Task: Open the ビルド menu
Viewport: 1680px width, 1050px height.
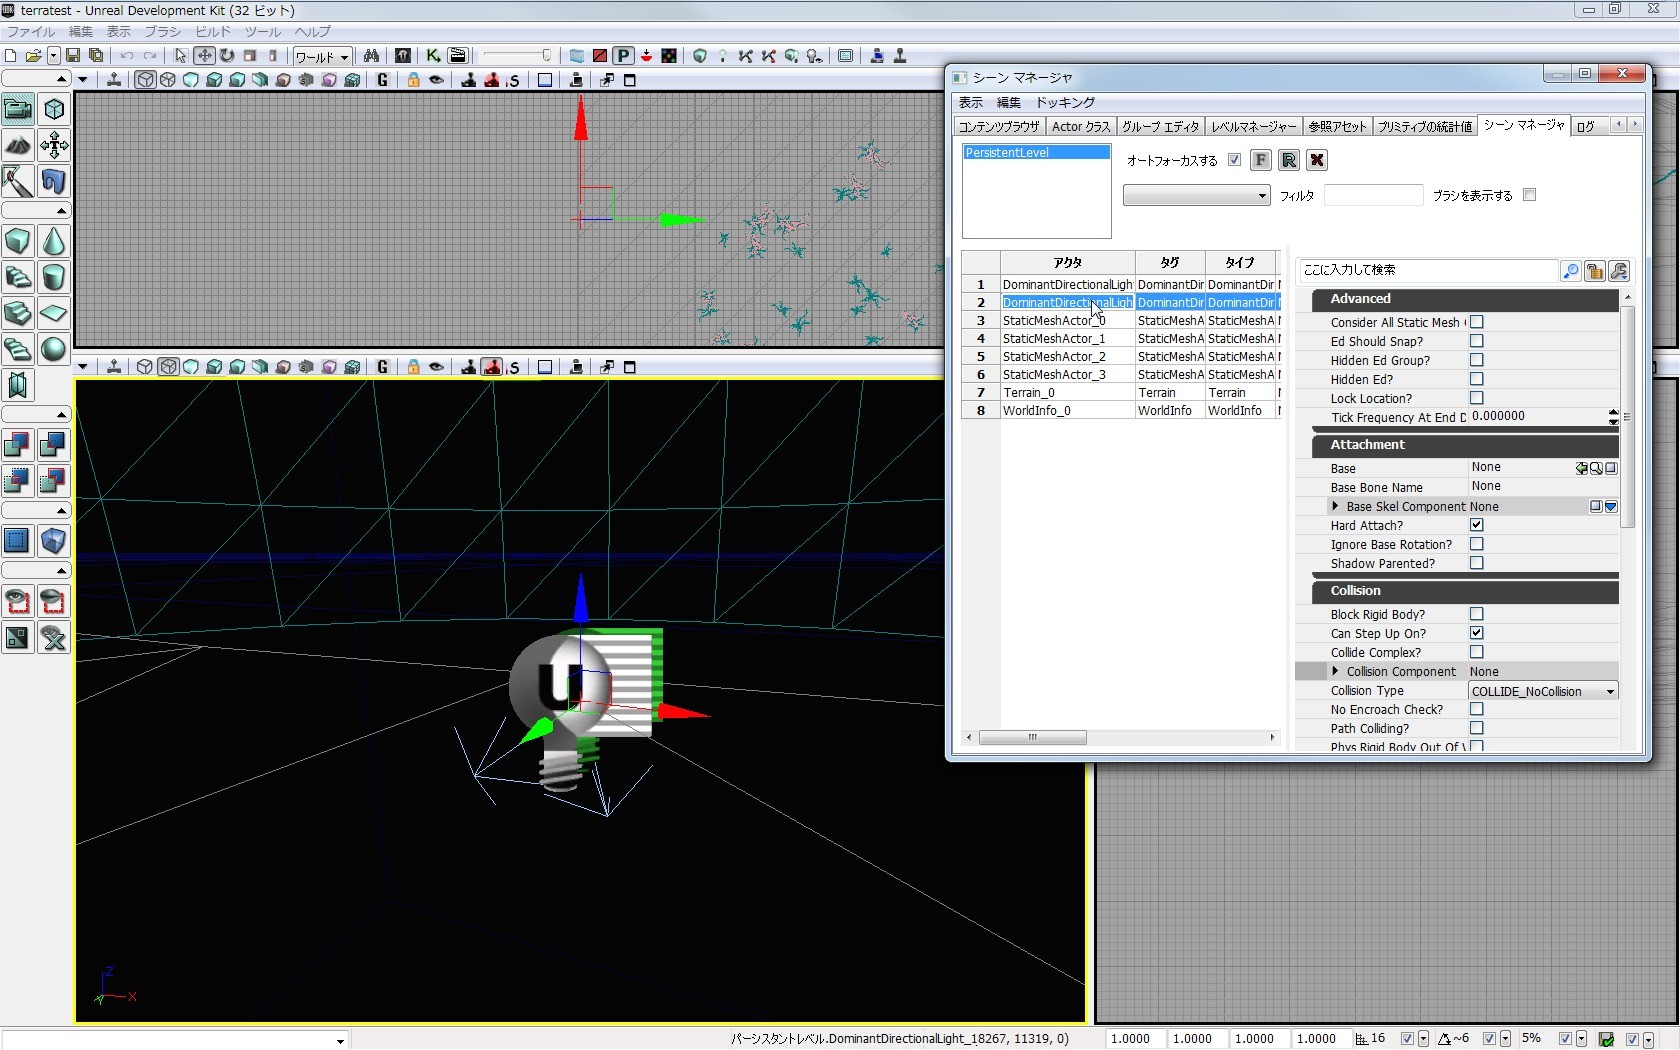Action: click(x=212, y=32)
